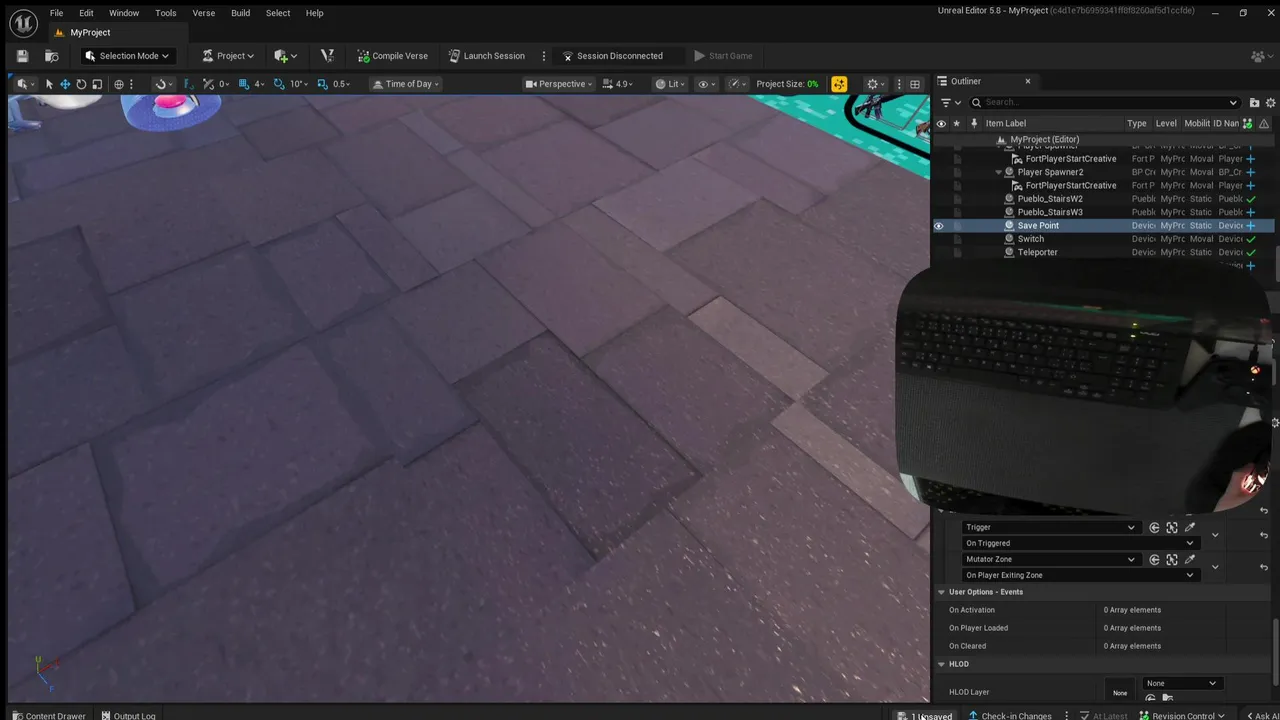Click eyedropper pick icon for Trigger row

[x=1190, y=528]
